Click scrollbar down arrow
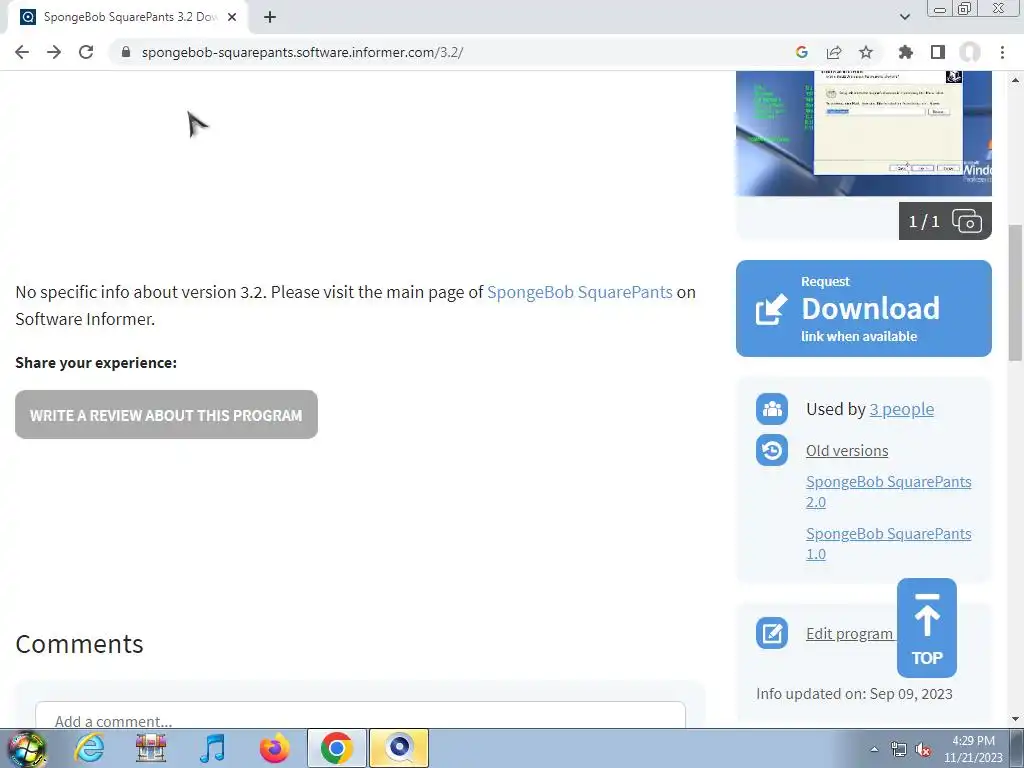 coord(1015,720)
